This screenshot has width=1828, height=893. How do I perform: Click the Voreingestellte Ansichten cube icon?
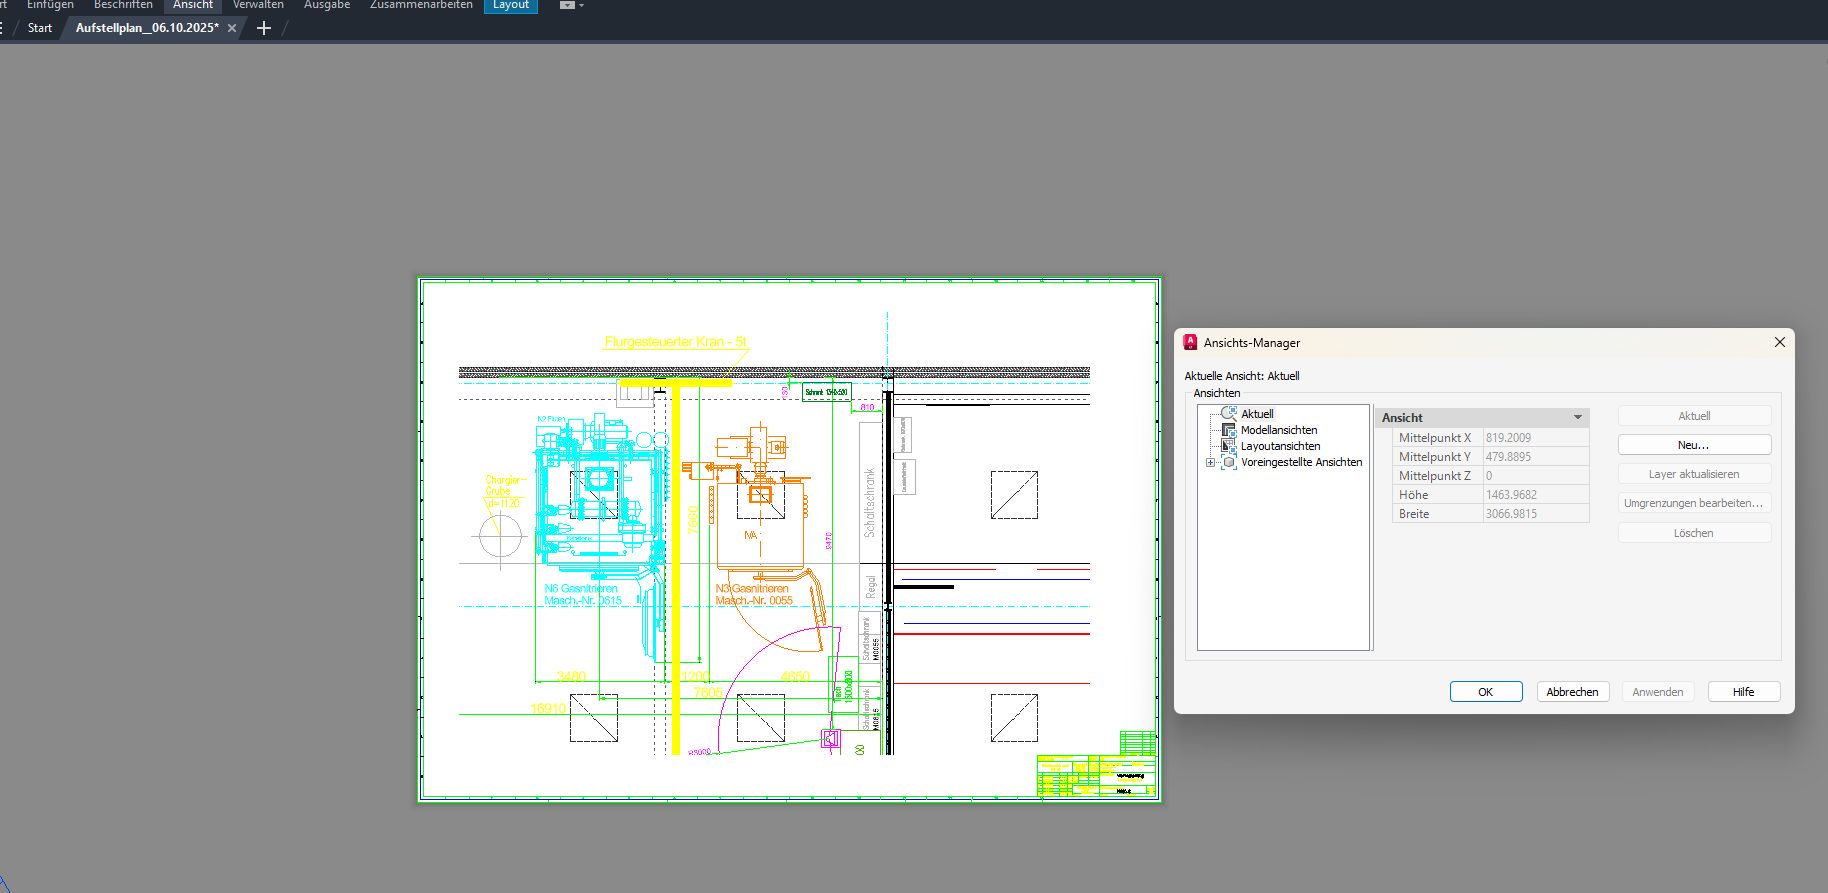tap(1229, 462)
